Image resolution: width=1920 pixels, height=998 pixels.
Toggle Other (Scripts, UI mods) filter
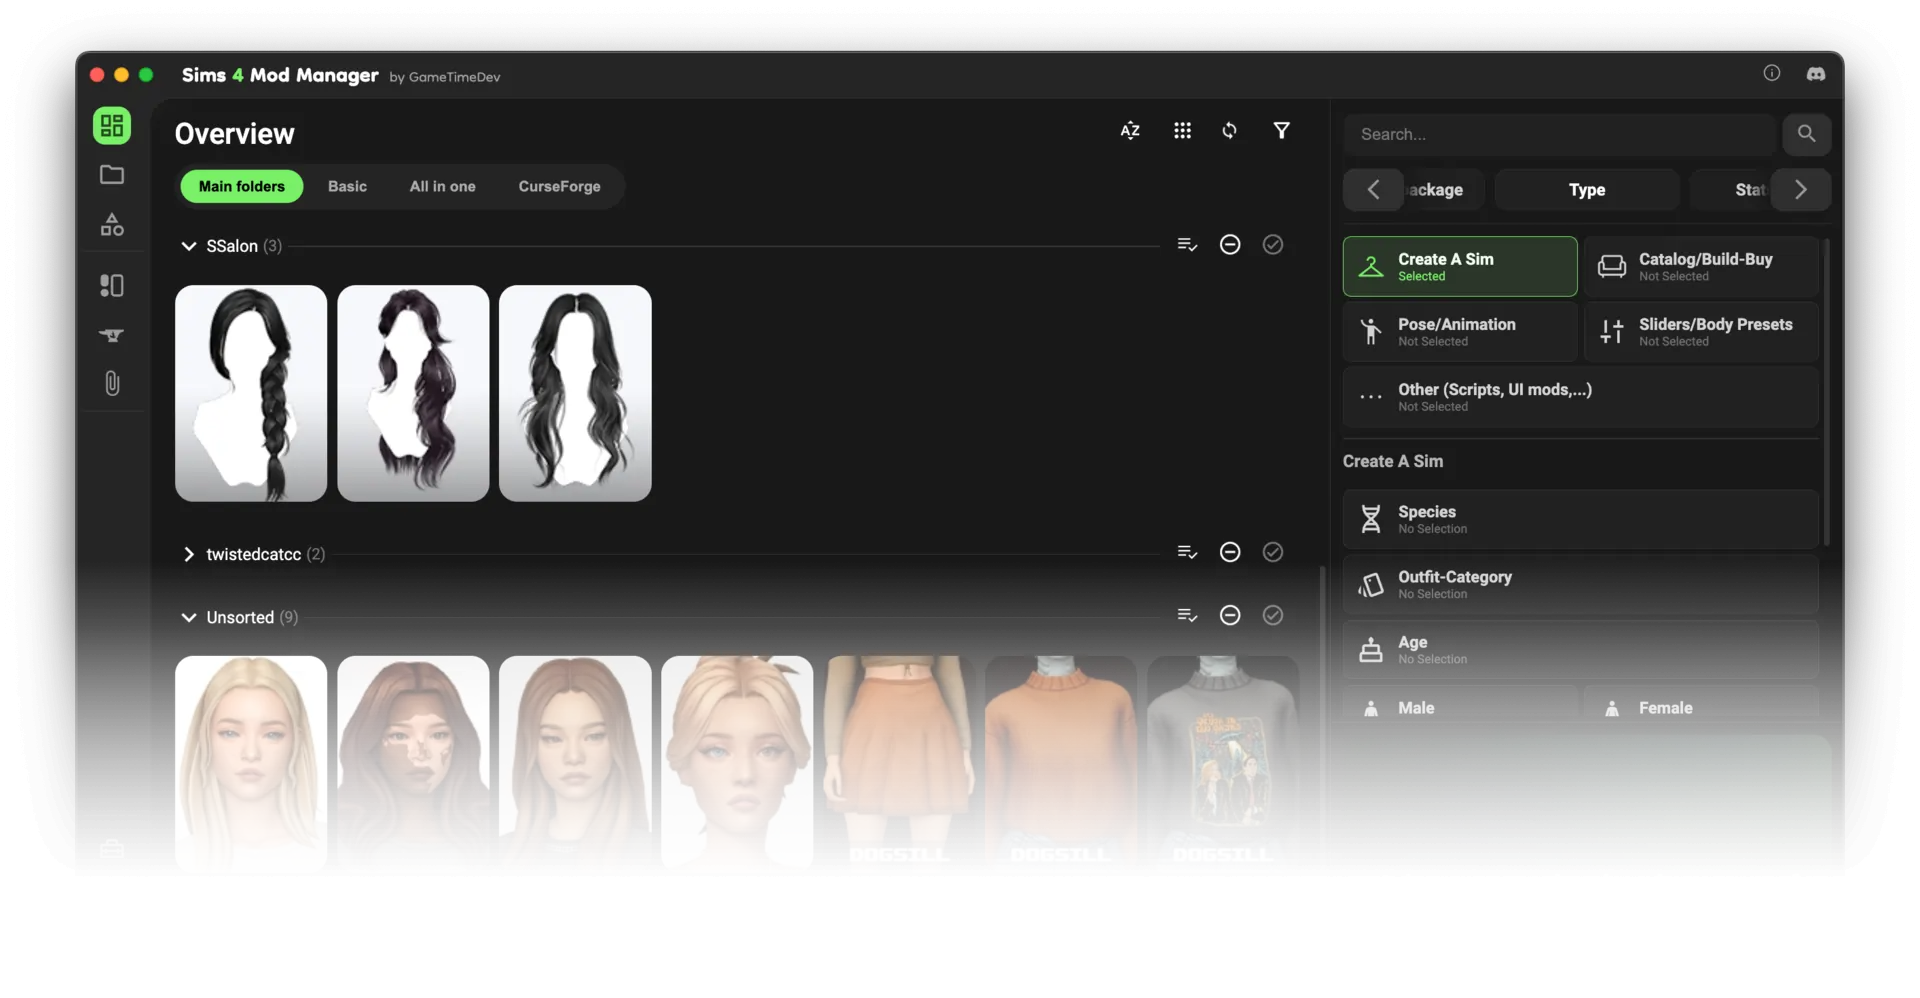point(1580,397)
